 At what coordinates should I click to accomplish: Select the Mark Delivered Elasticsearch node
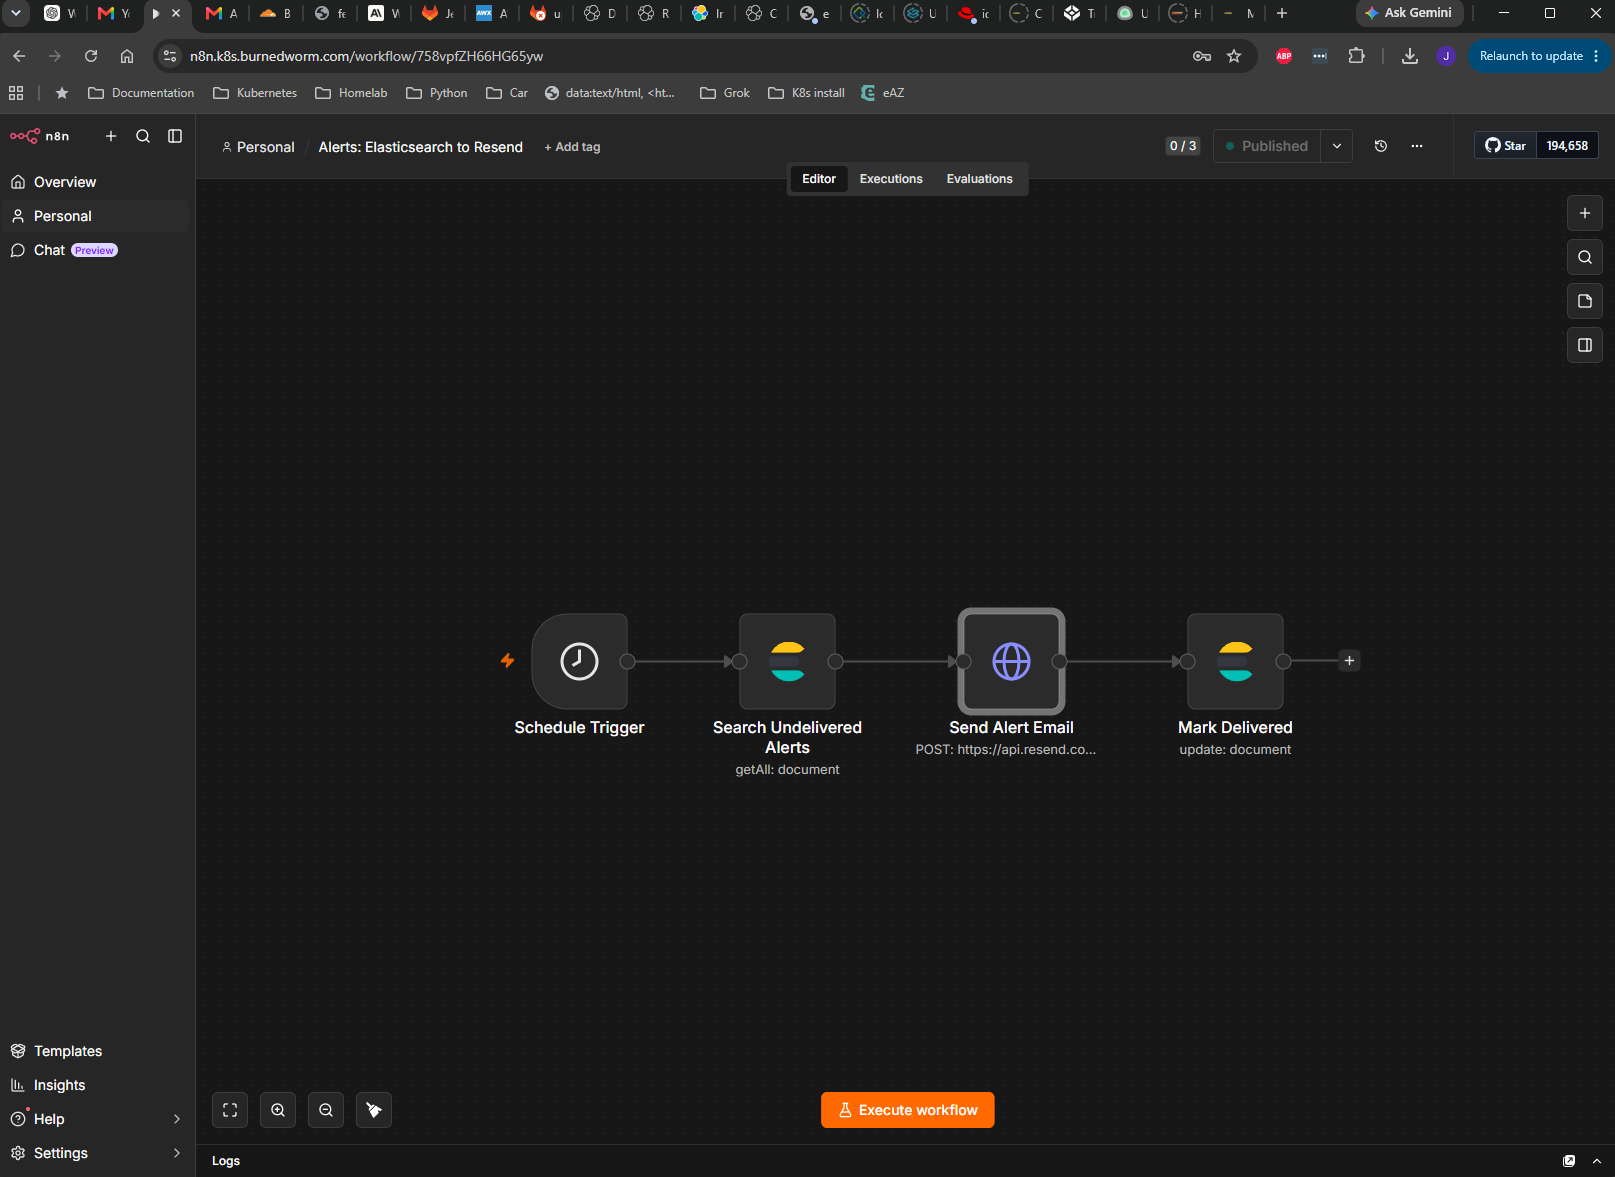[x=1235, y=661]
